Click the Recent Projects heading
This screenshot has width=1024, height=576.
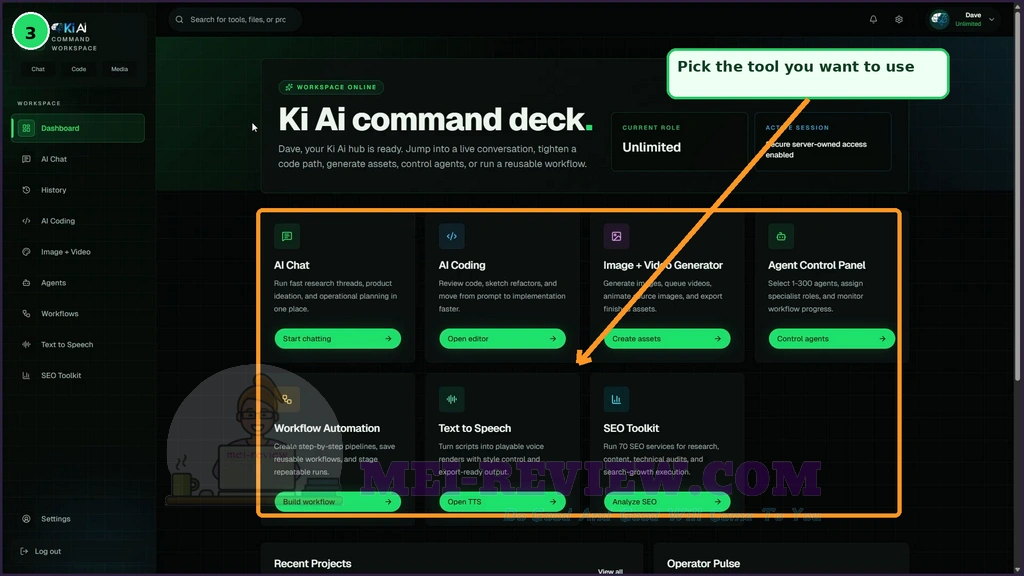pyautogui.click(x=312, y=564)
